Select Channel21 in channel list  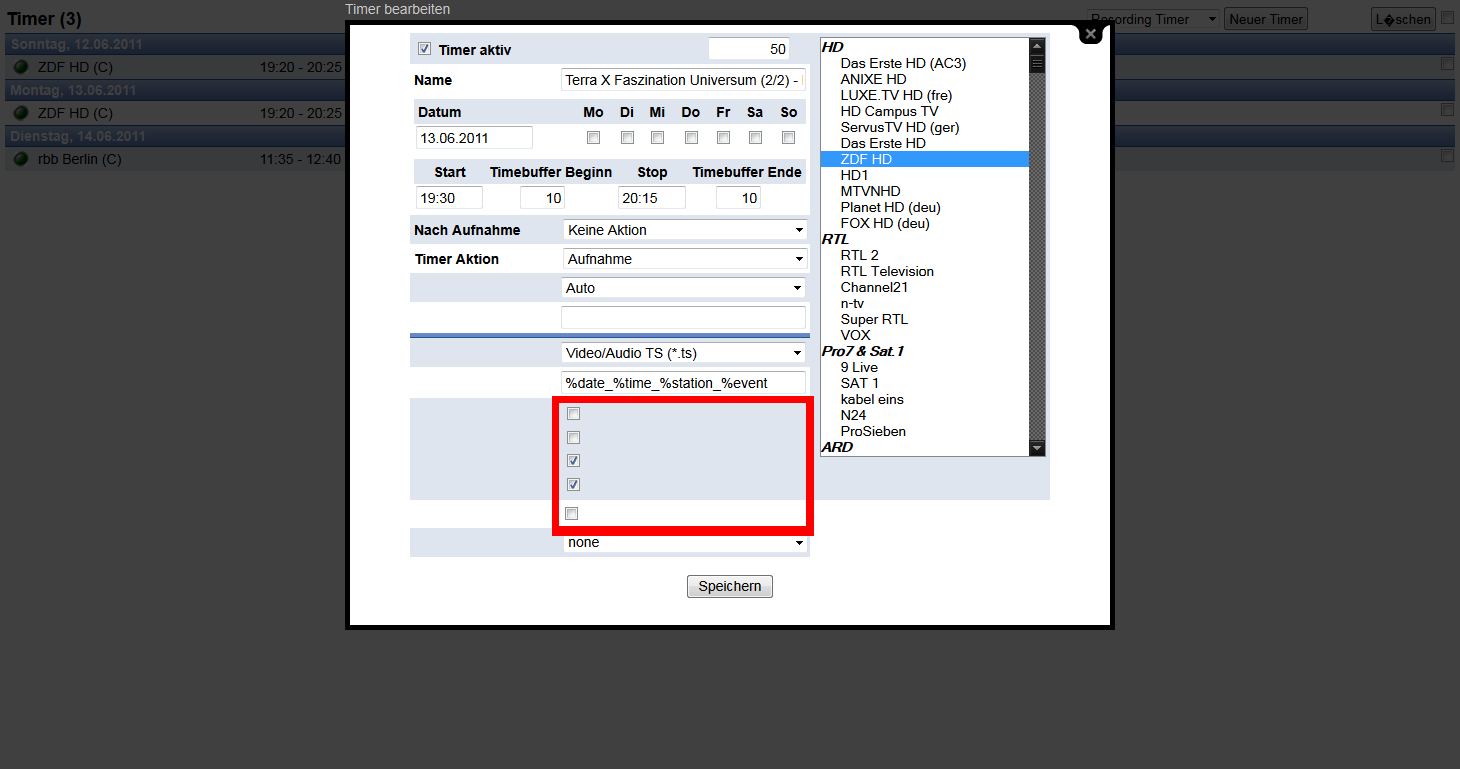click(x=873, y=287)
